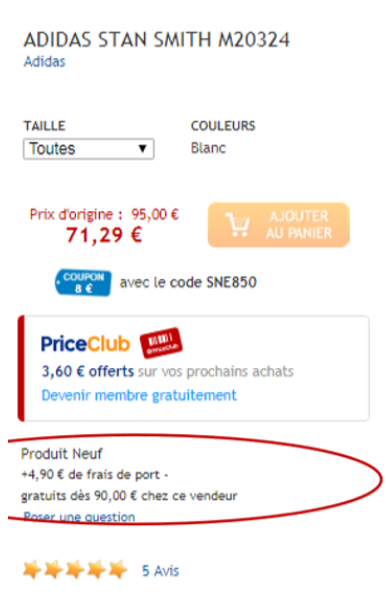
Task: Click the fifth rating star
Action: [x=118, y=570]
